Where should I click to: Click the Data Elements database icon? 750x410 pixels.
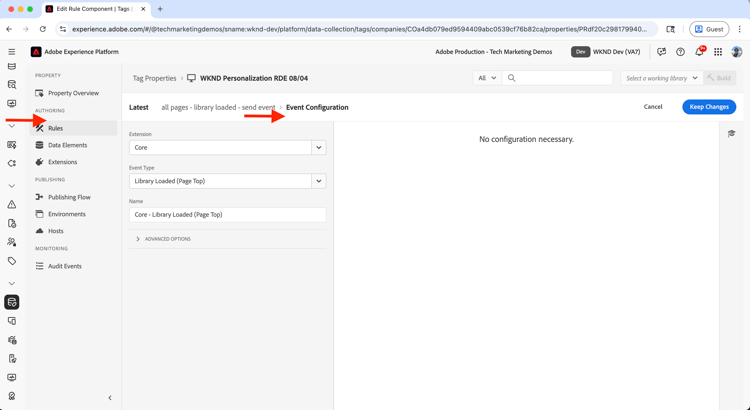point(40,145)
